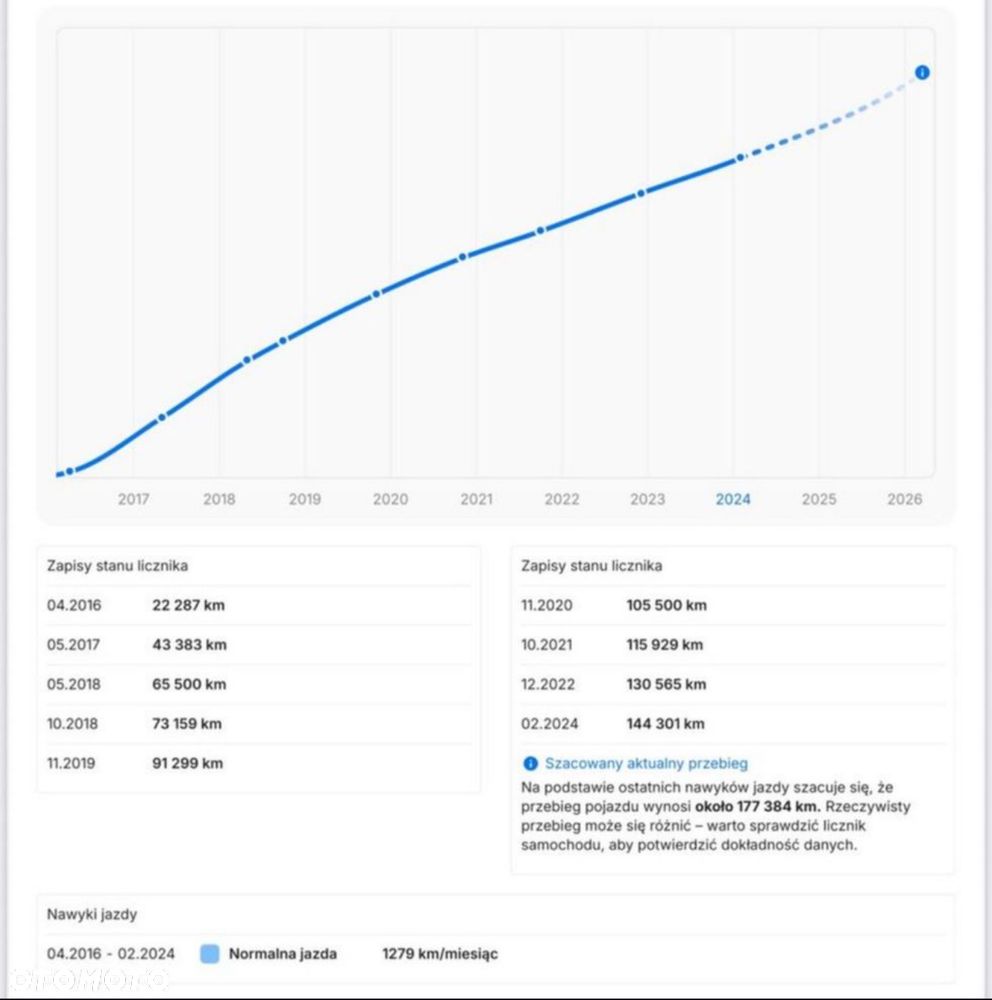
Task: Click the info icon at the chart's end
Action: click(922, 73)
